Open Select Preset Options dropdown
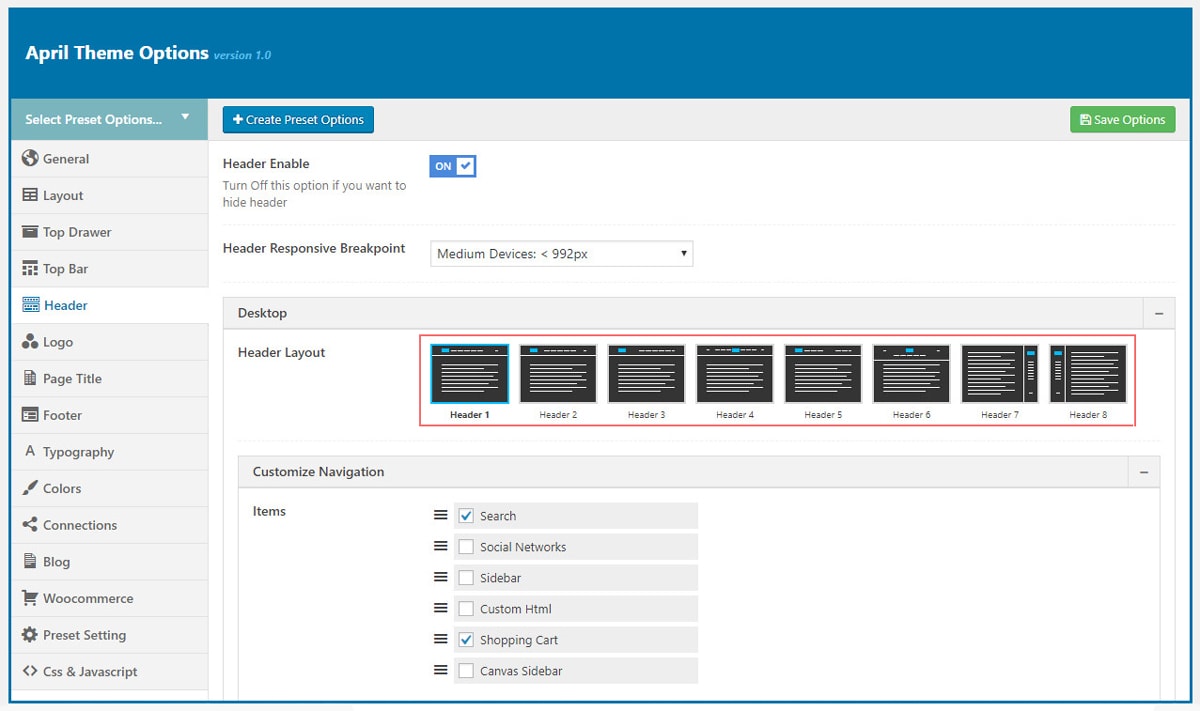The height and width of the screenshot is (711, 1200). [108, 119]
